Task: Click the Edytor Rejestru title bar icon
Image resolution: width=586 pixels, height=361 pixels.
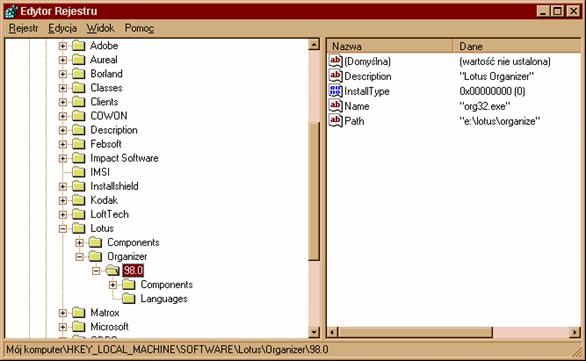Action: 11,11
